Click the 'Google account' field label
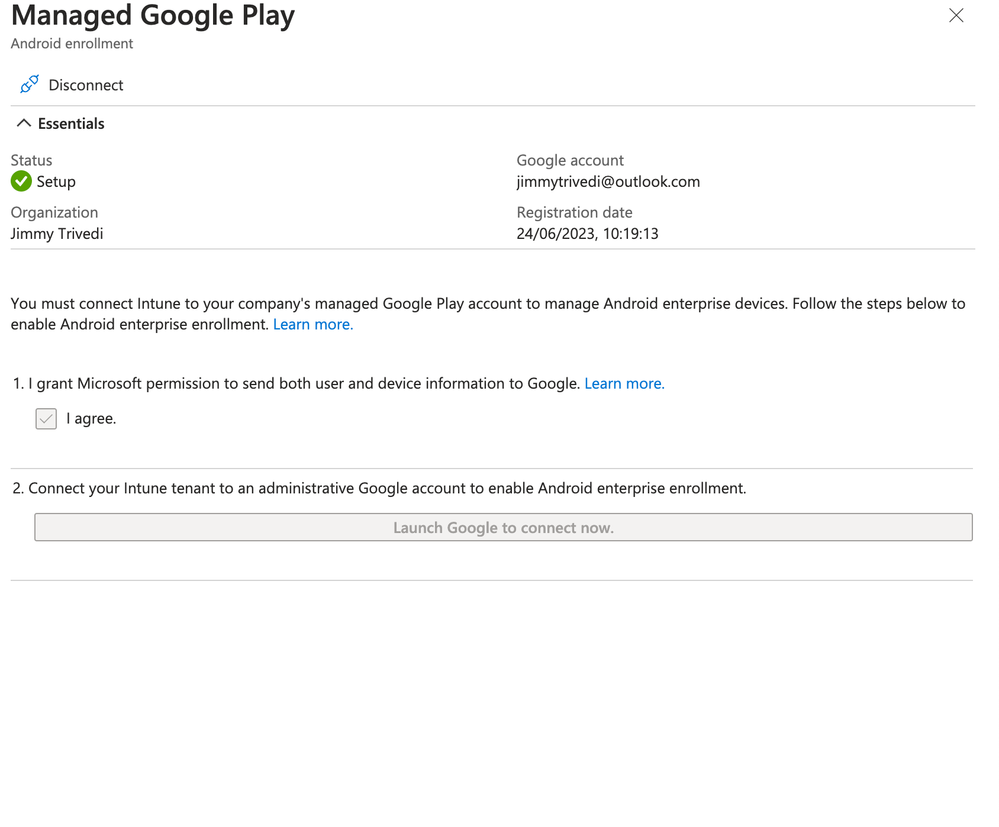This screenshot has width=999, height=827. click(570, 160)
